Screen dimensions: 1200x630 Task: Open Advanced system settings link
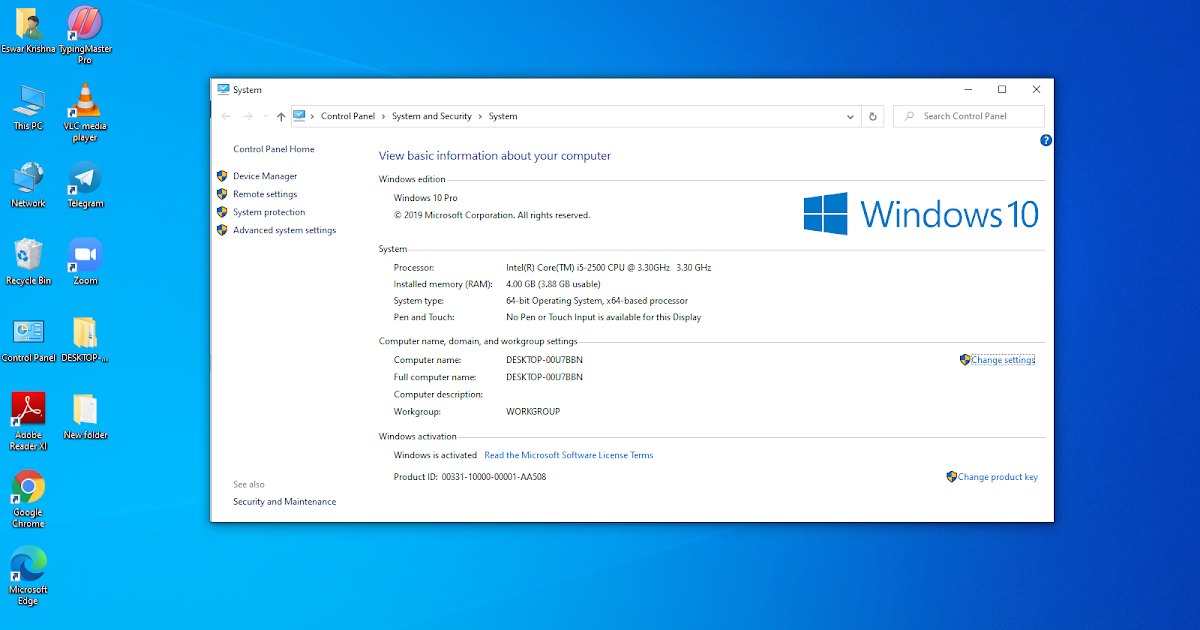tap(285, 230)
